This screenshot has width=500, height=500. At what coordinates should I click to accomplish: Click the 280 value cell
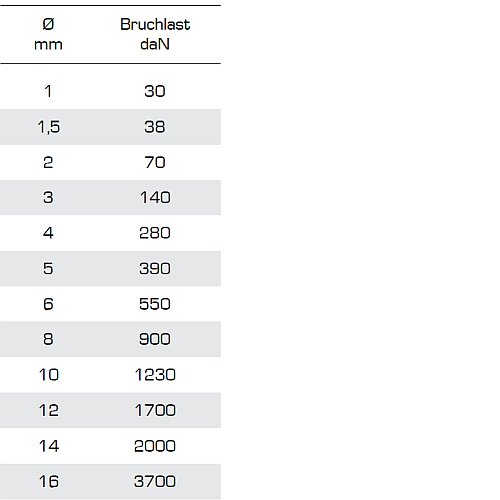[155, 233]
